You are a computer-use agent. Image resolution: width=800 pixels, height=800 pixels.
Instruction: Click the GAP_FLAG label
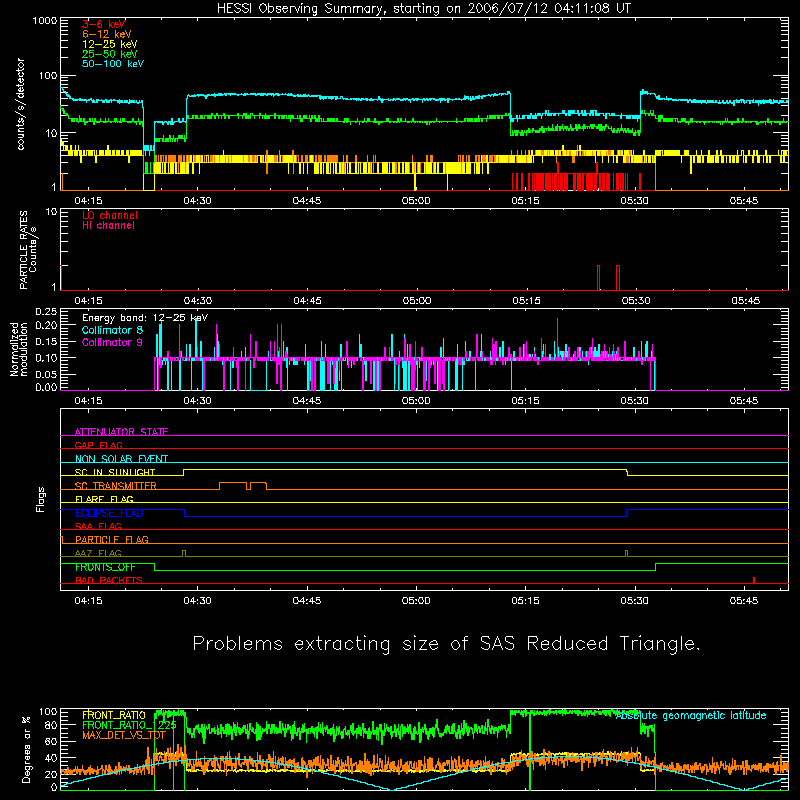98,445
